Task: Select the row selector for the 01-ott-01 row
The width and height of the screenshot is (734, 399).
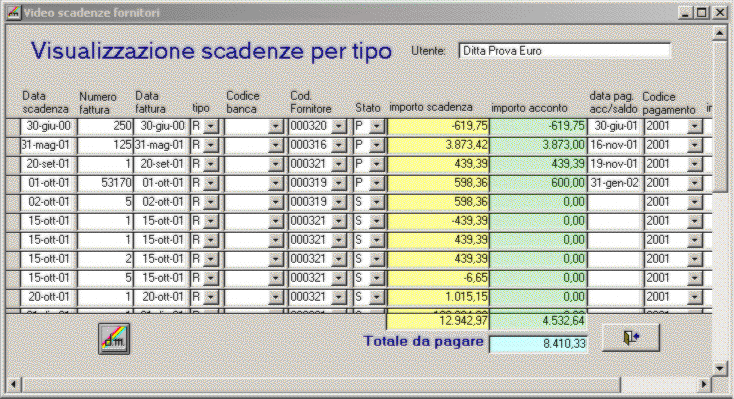Action: 13,184
